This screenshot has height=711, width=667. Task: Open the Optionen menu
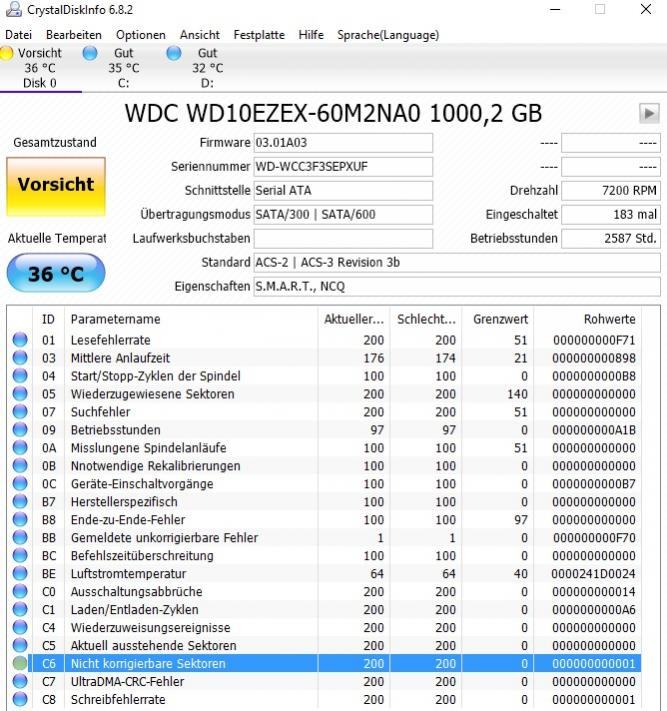(141, 35)
